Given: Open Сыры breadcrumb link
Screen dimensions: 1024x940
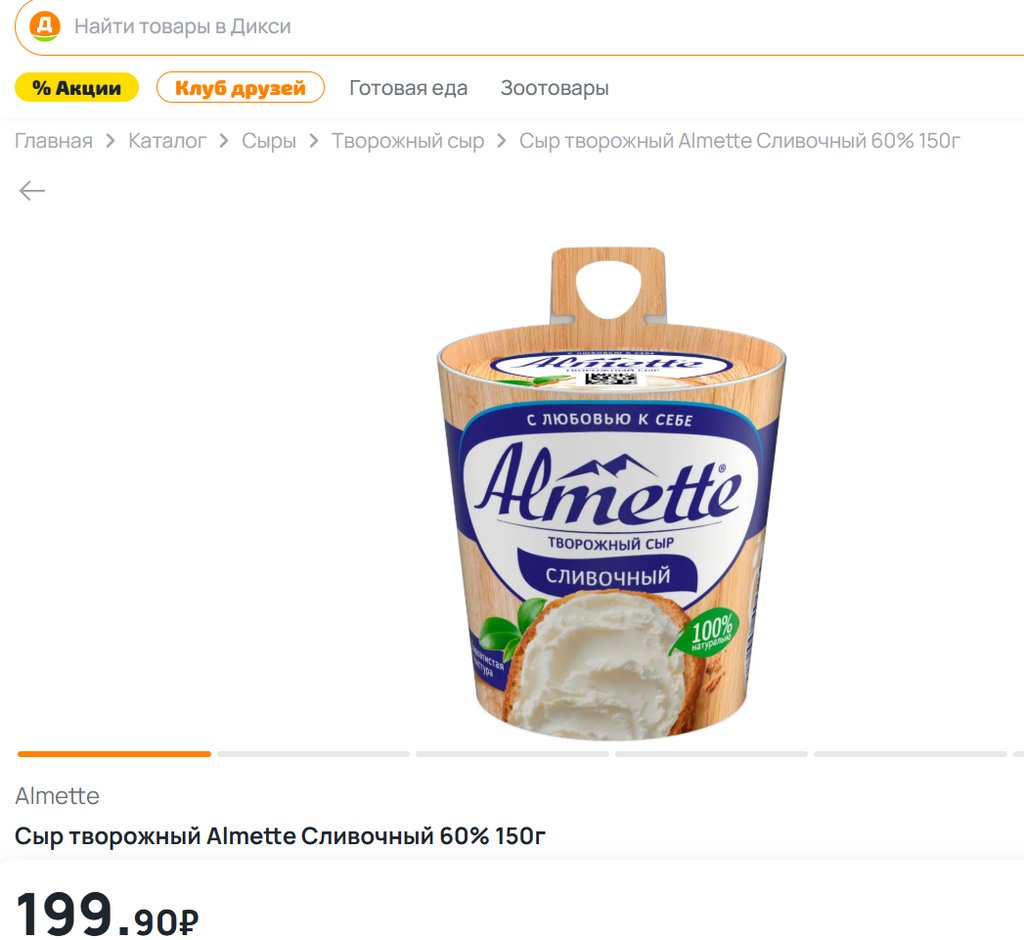Looking at the screenshot, I should pos(269,141).
